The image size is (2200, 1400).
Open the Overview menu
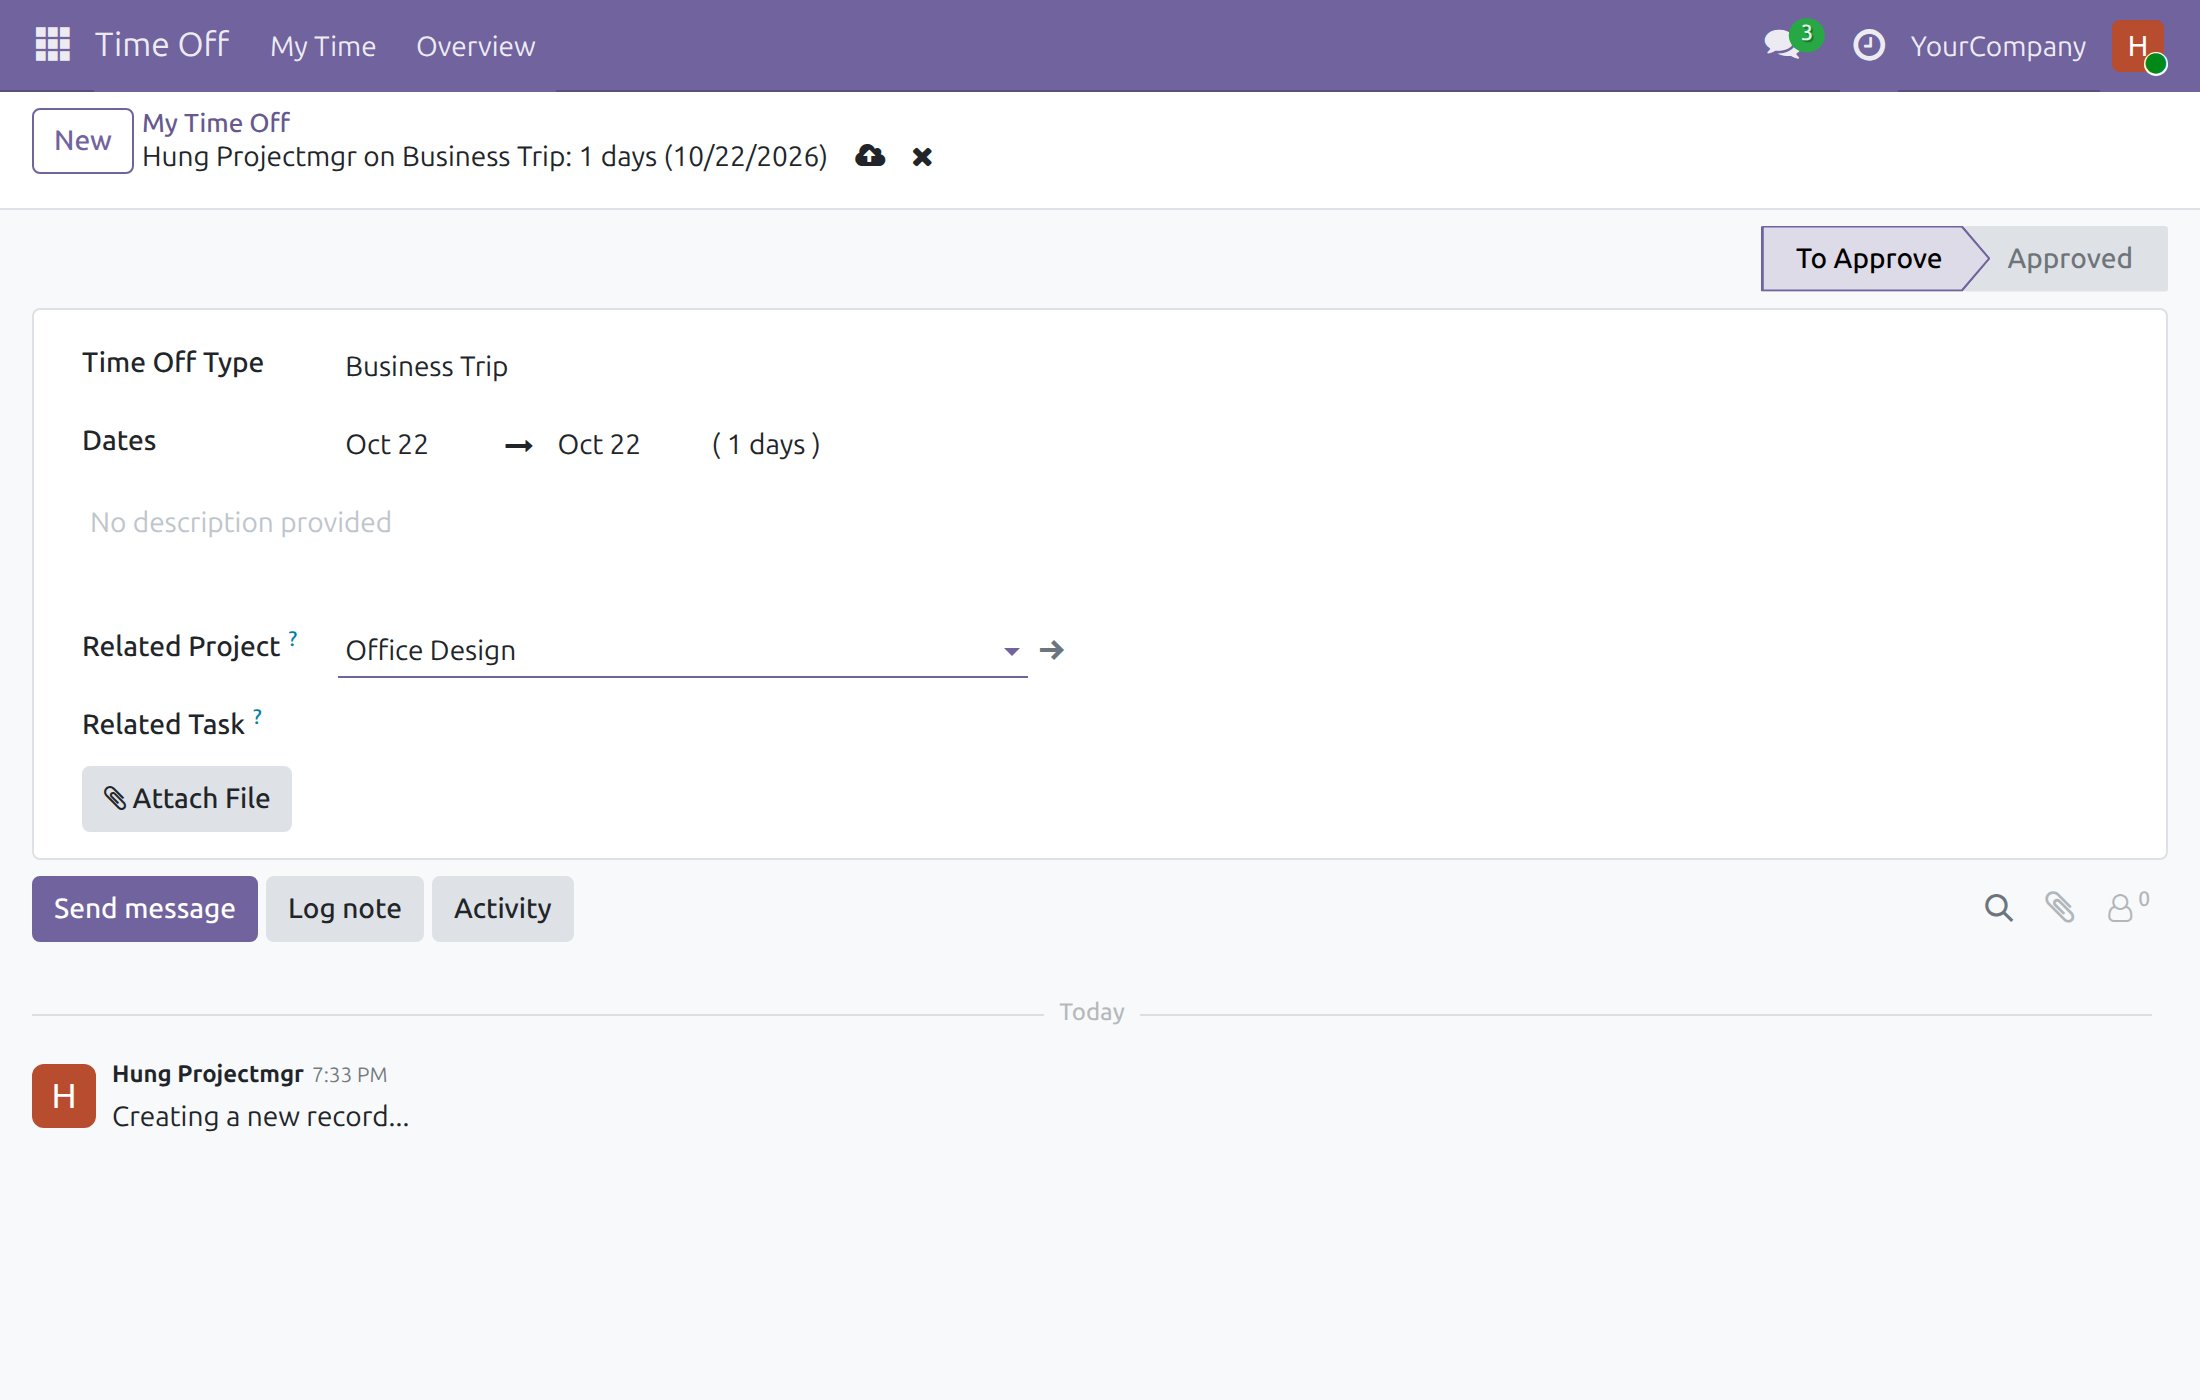click(475, 46)
